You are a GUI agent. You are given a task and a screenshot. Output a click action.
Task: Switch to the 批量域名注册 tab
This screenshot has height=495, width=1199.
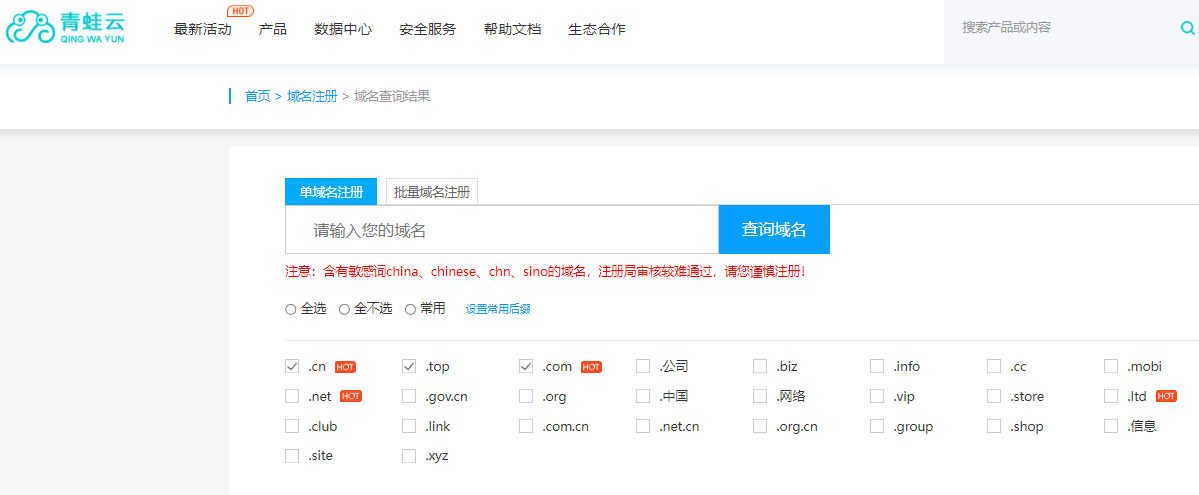[431, 192]
